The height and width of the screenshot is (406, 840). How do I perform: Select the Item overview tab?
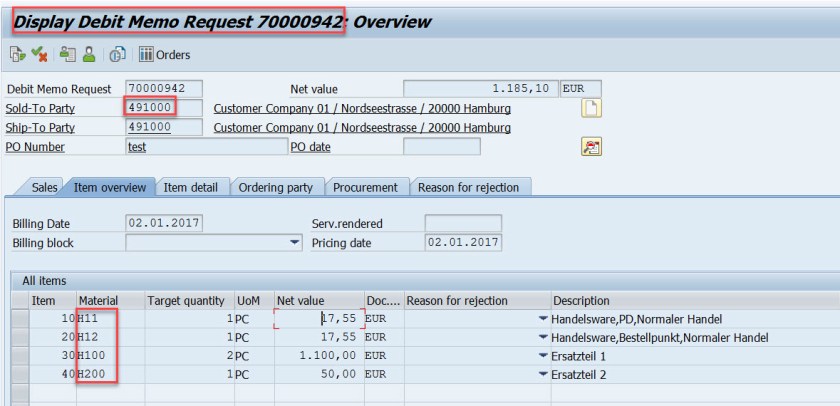pyautogui.click(x=110, y=187)
